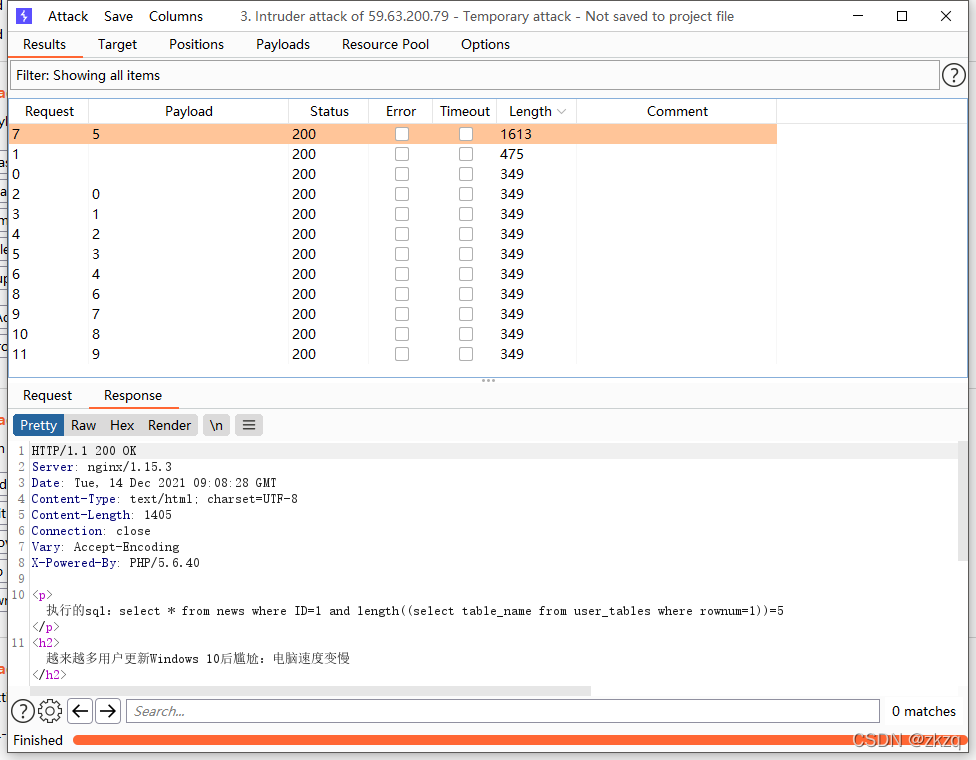The height and width of the screenshot is (760, 976).
Task: Switch to the Results tab
Action: pyautogui.click(x=44, y=44)
